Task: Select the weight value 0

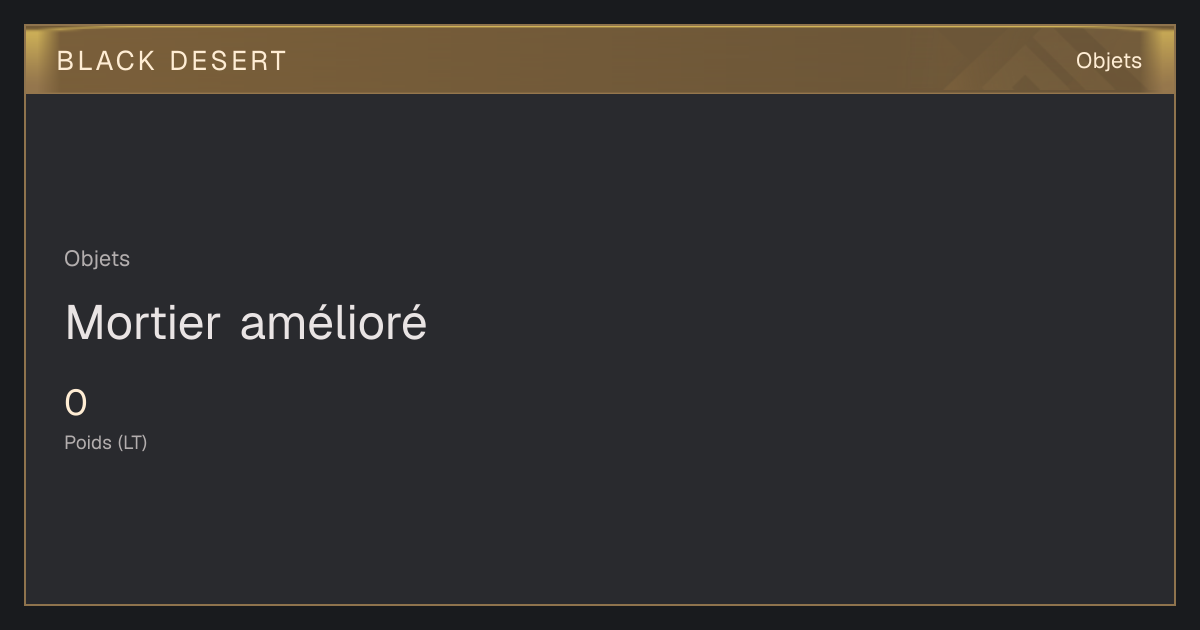Action: (x=76, y=404)
